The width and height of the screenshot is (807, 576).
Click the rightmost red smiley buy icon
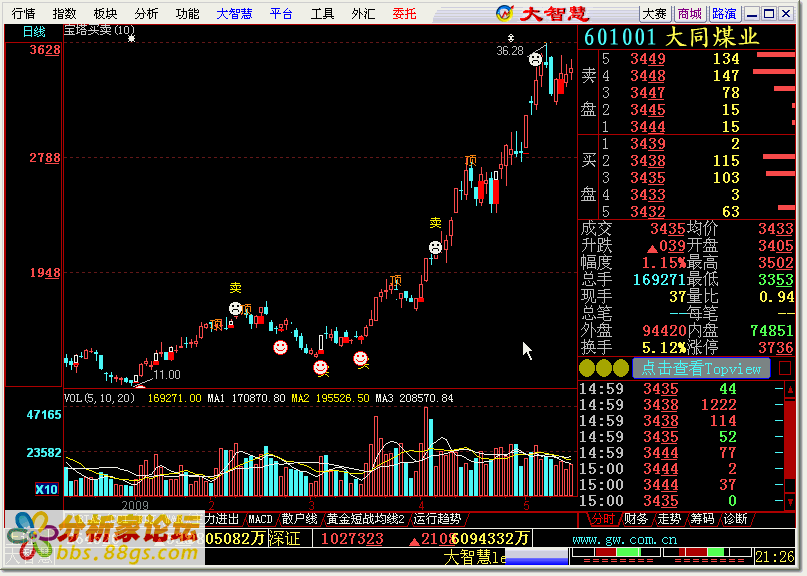point(360,358)
